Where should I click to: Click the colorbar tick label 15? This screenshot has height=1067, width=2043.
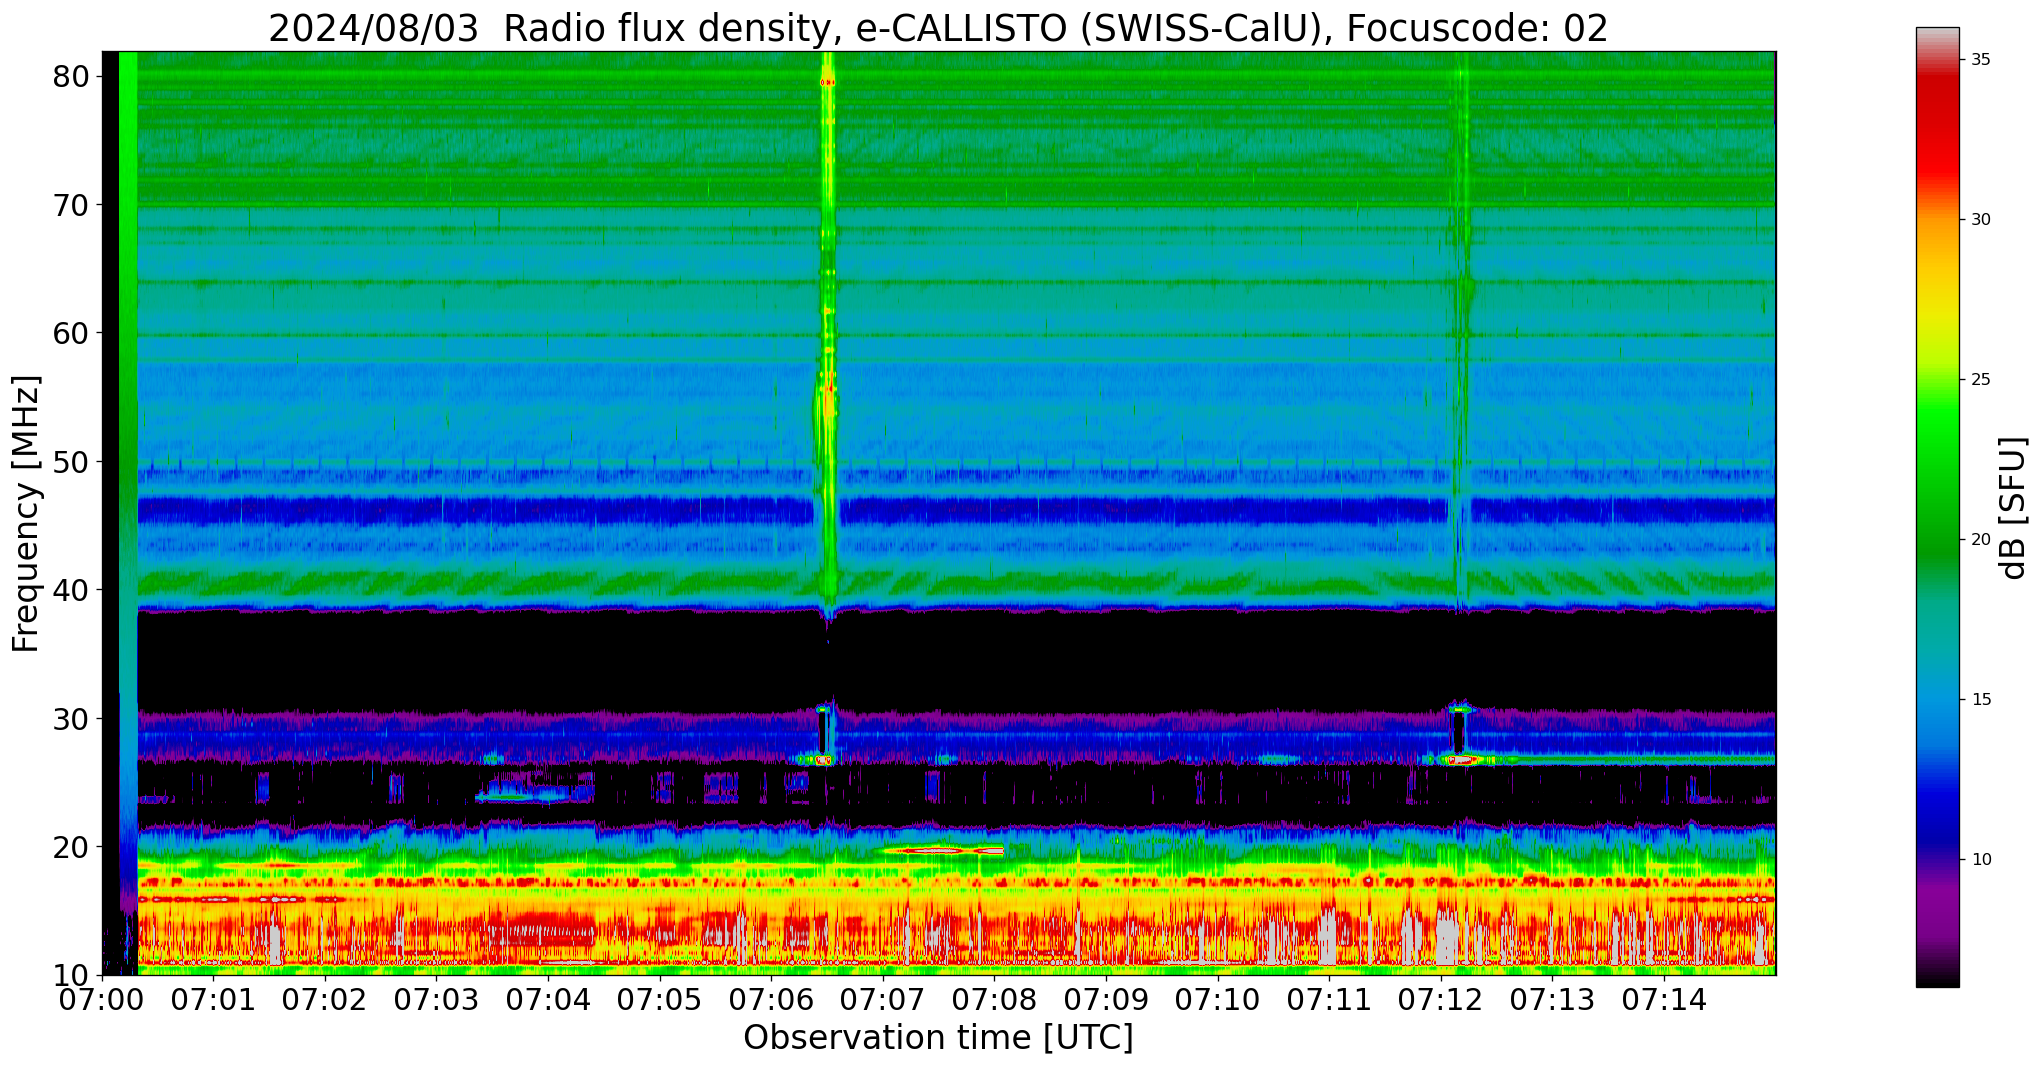tap(1981, 700)
